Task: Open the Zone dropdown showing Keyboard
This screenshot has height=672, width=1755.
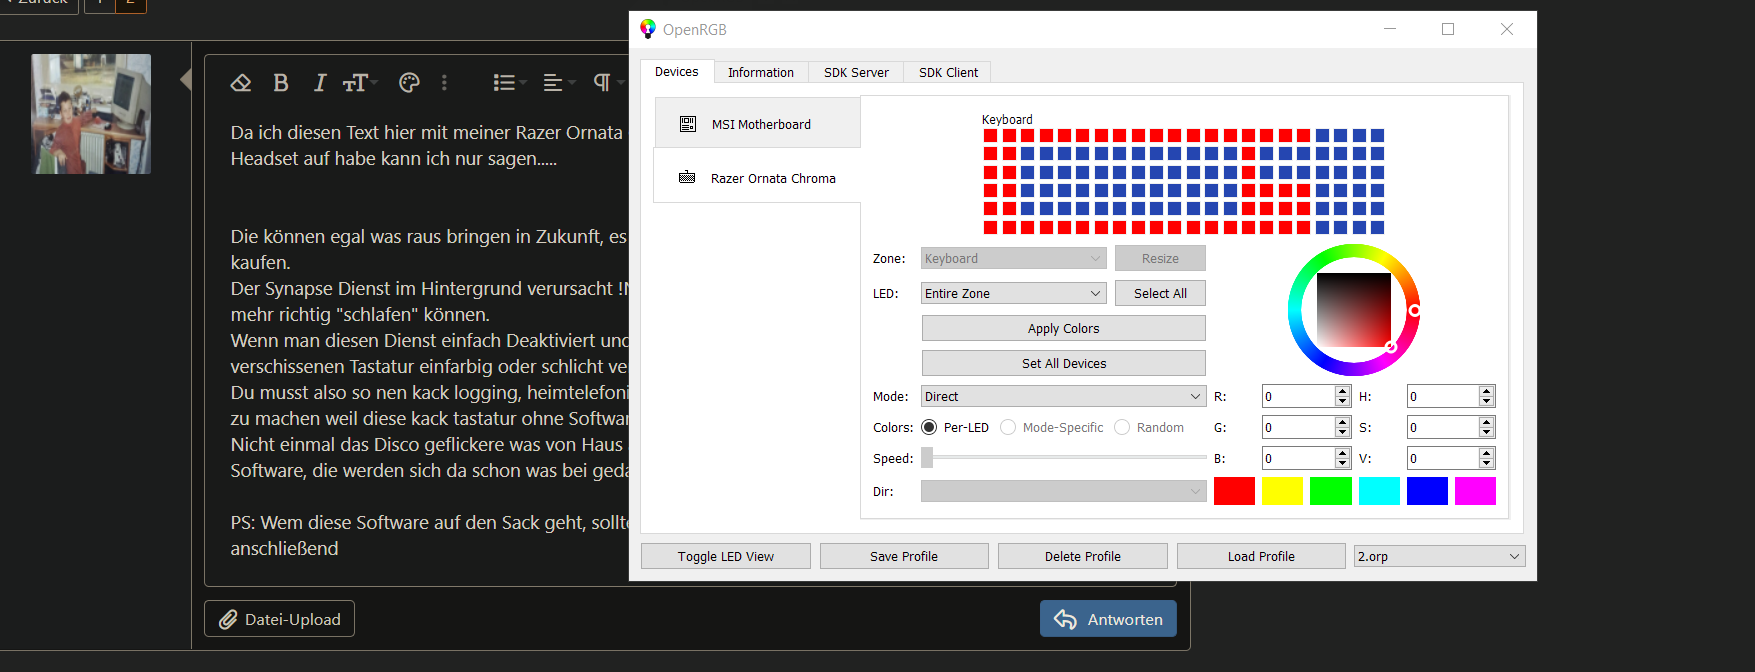Action: (x=1014, y=258)
